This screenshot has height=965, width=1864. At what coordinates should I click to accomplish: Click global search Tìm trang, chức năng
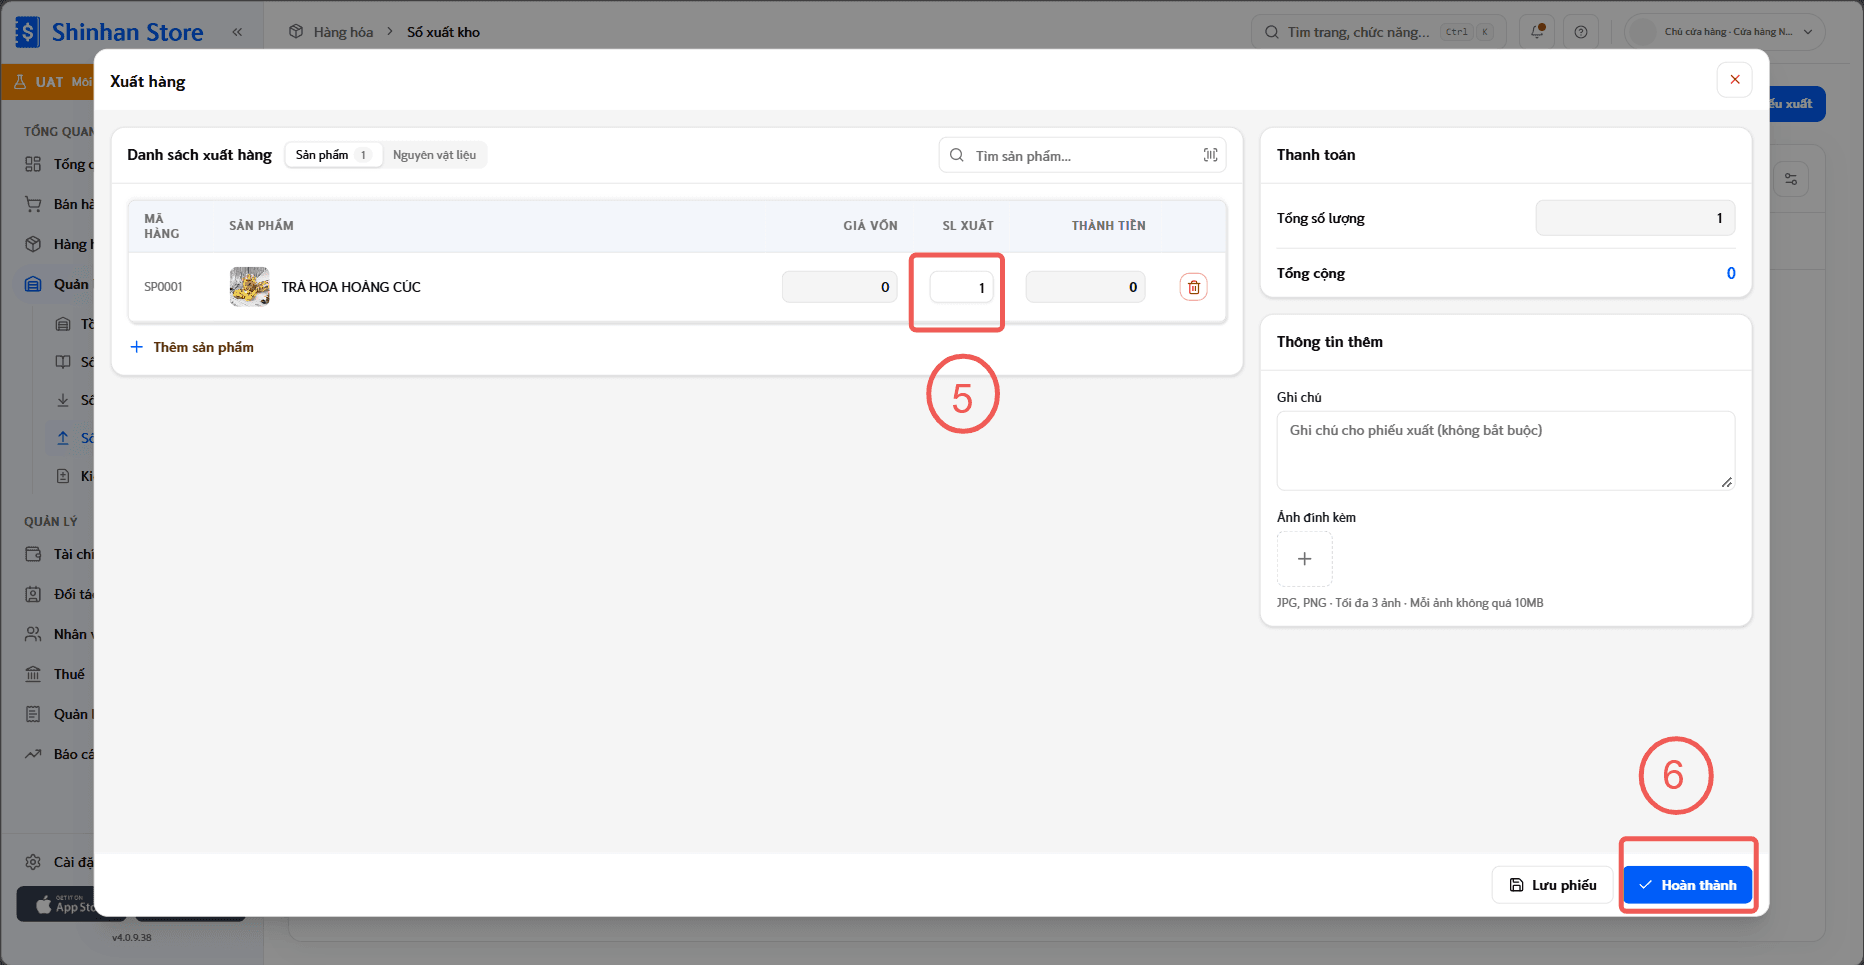click(1378, 32)
